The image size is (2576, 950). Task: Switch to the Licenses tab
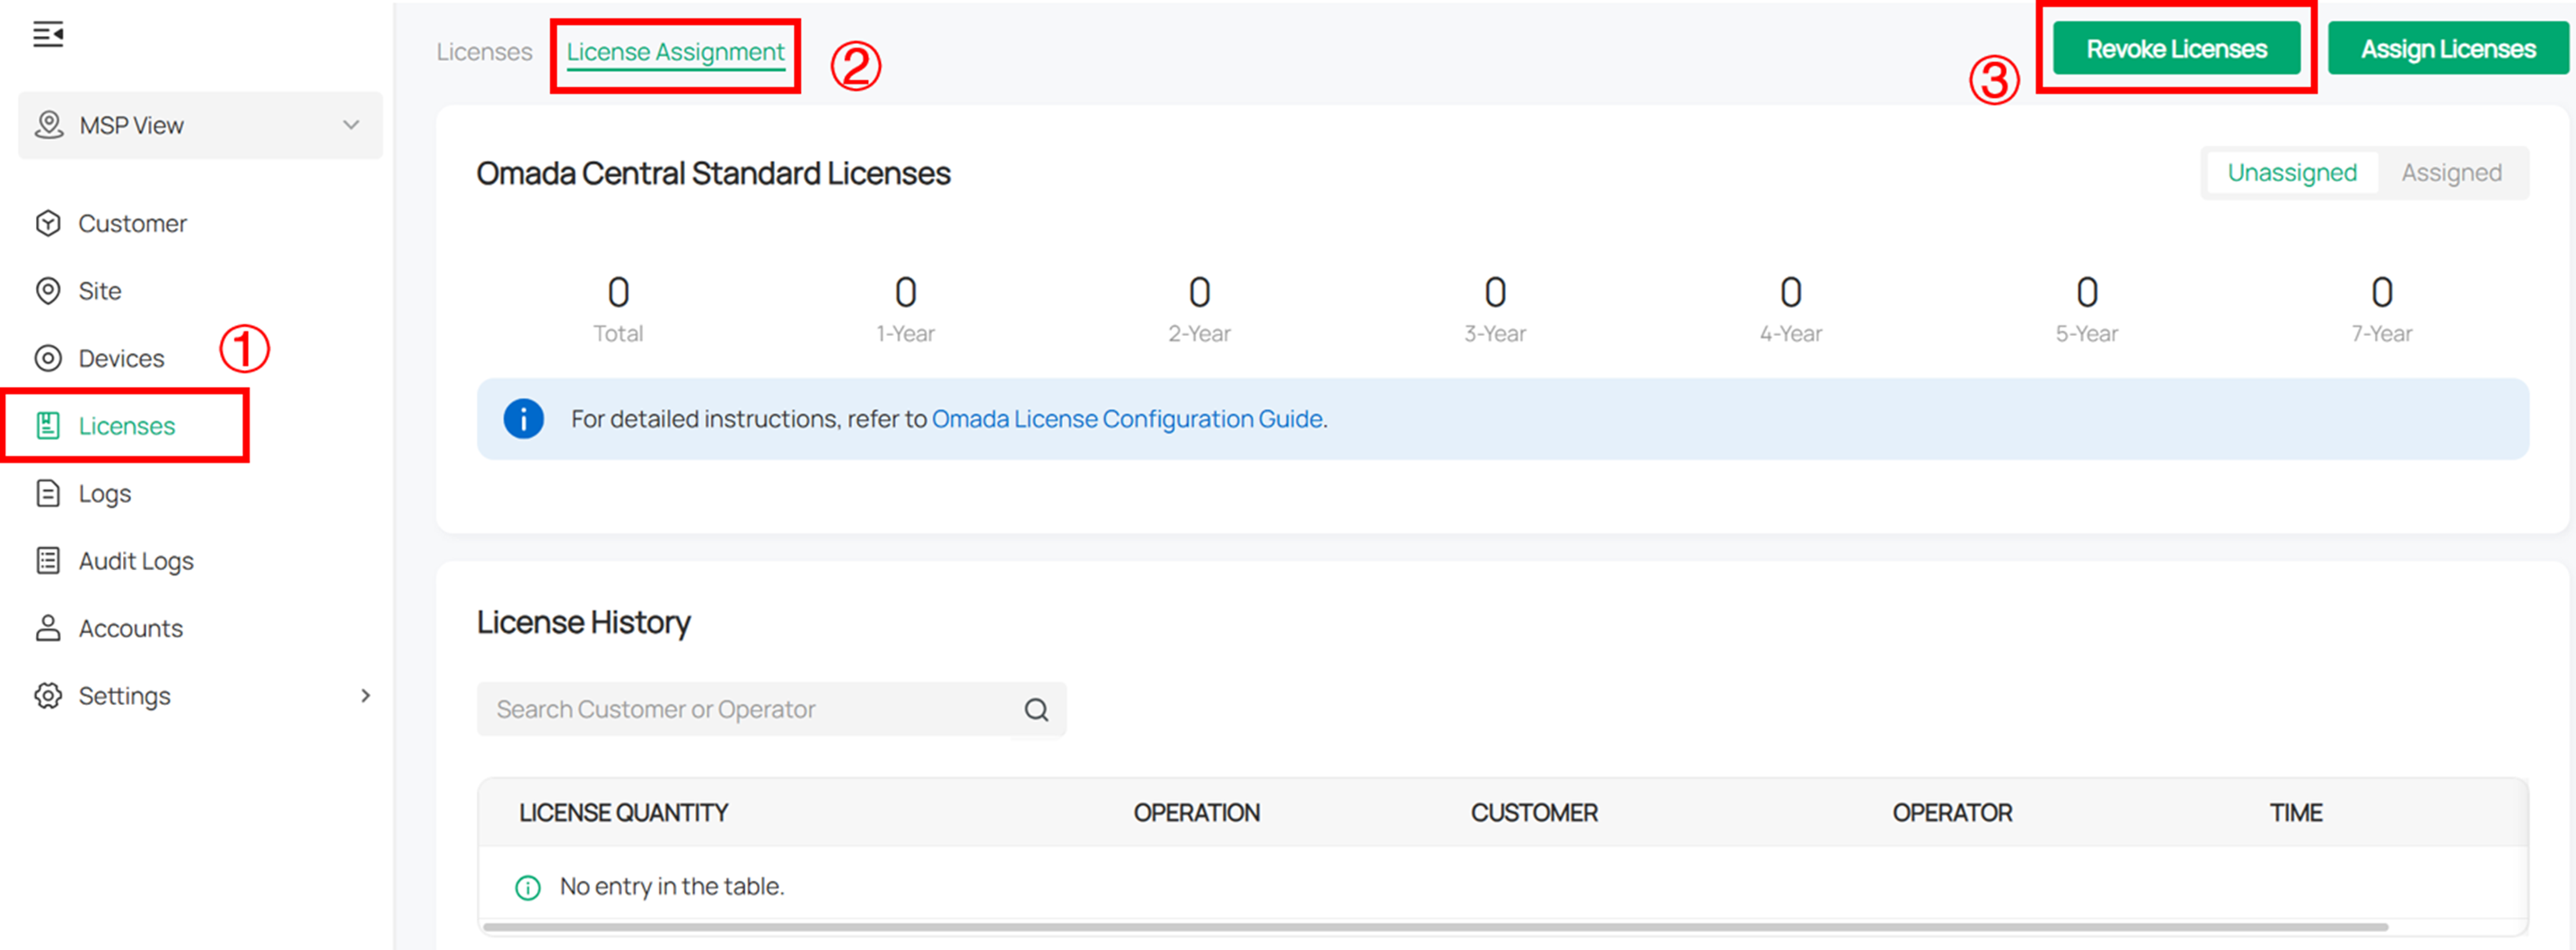click(x=484, y=51)
